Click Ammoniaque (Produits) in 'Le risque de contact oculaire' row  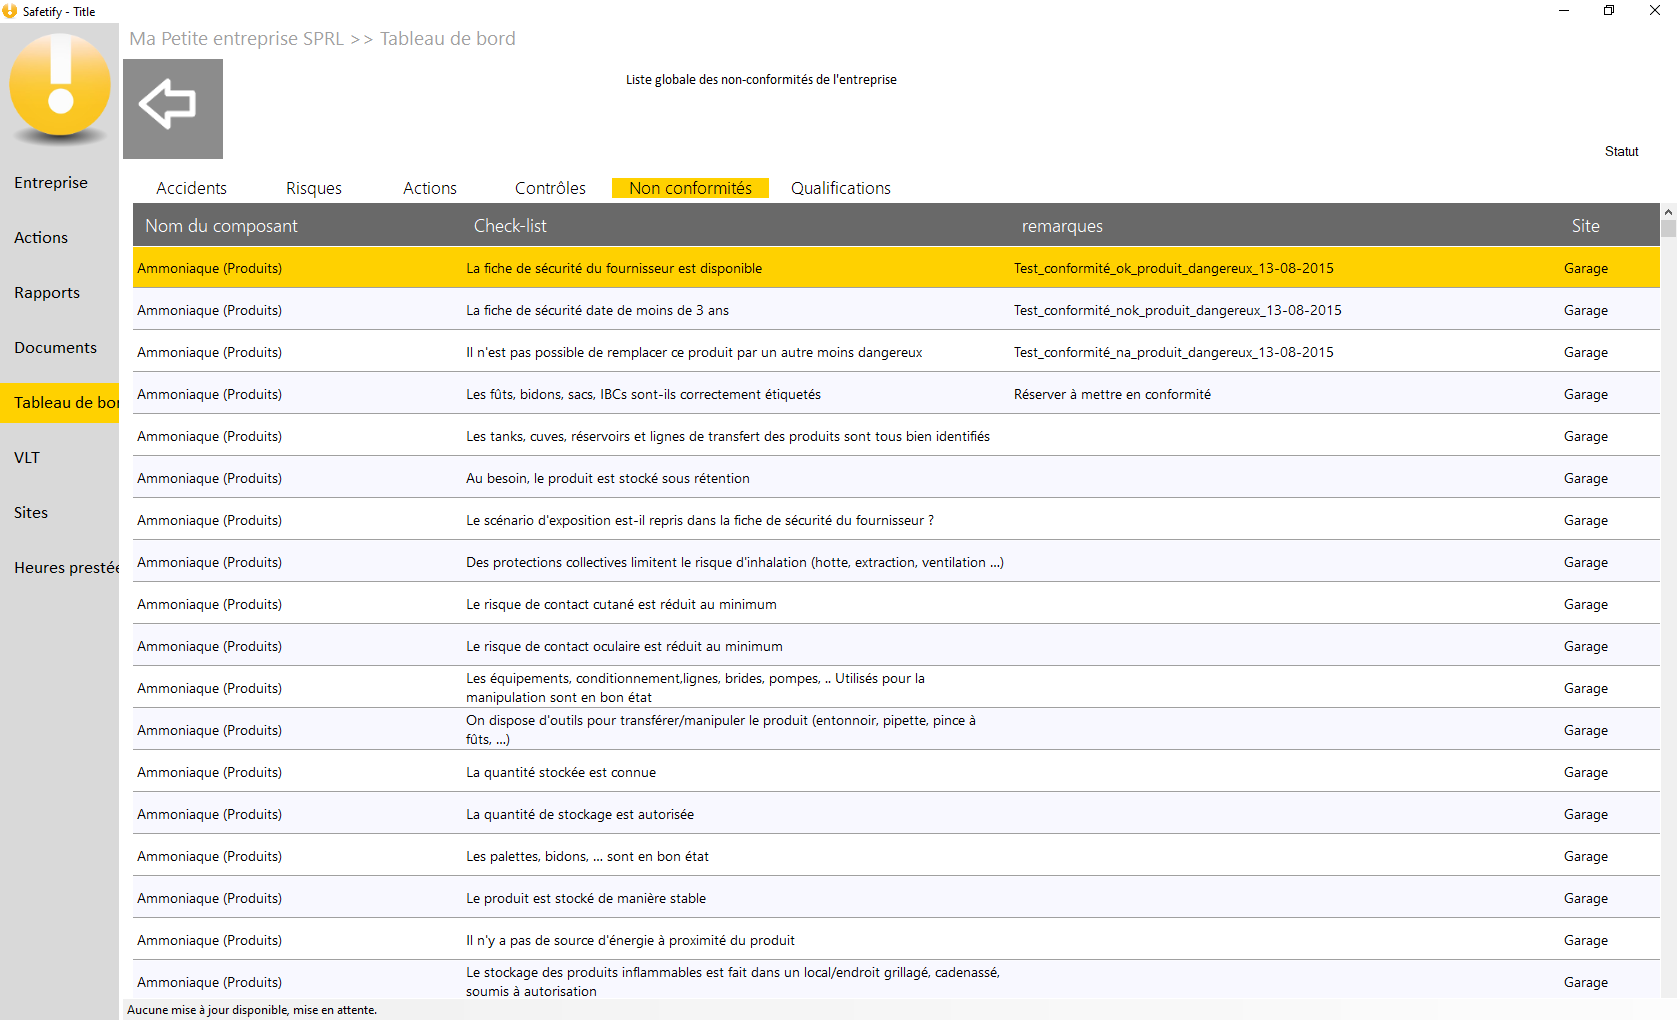[x=209, y=646]
